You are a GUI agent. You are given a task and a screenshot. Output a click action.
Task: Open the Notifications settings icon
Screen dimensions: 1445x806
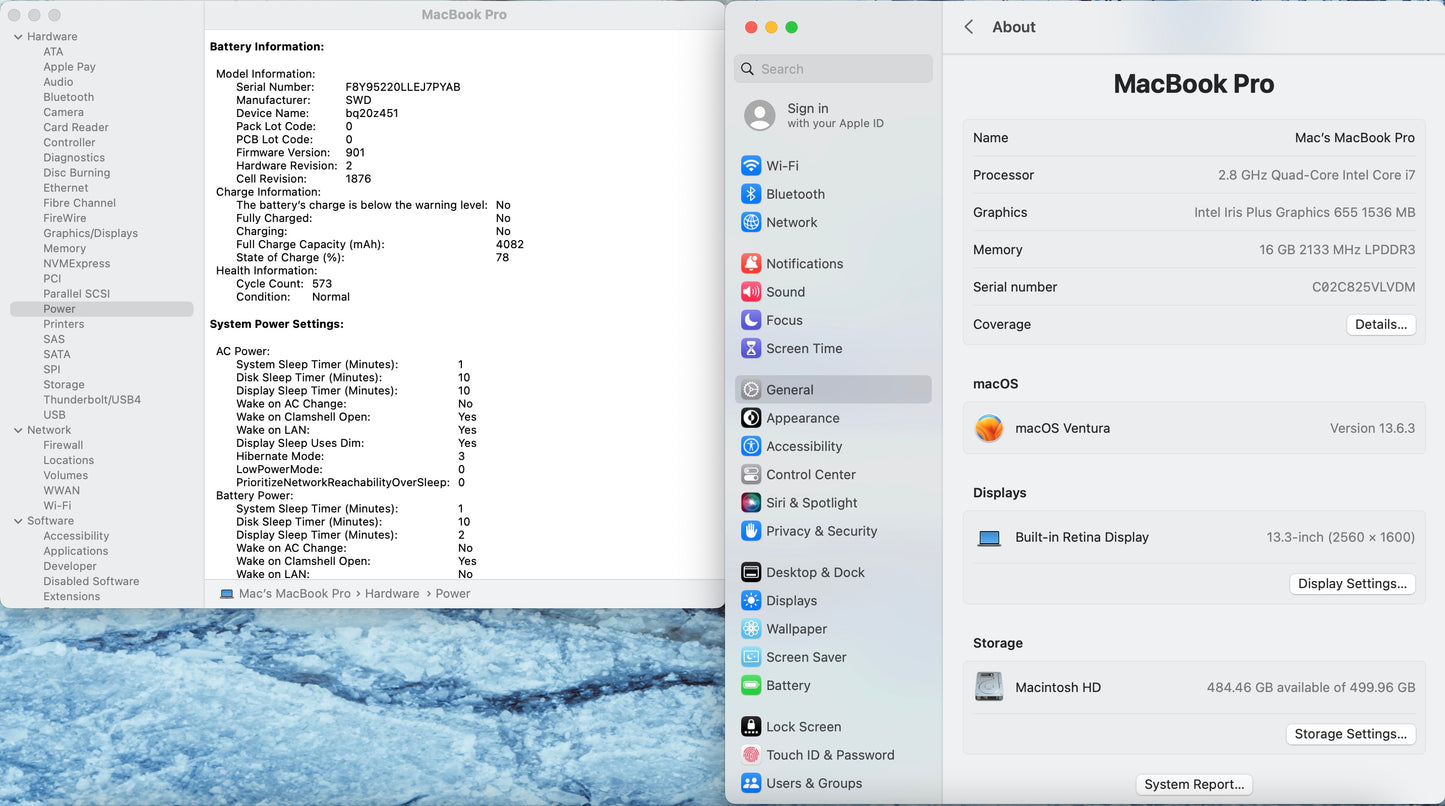751,264
